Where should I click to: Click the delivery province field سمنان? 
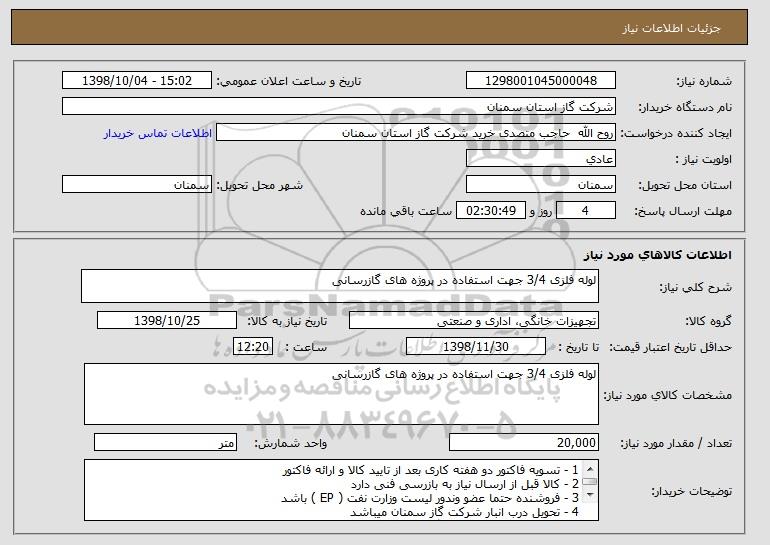[541, 185]
